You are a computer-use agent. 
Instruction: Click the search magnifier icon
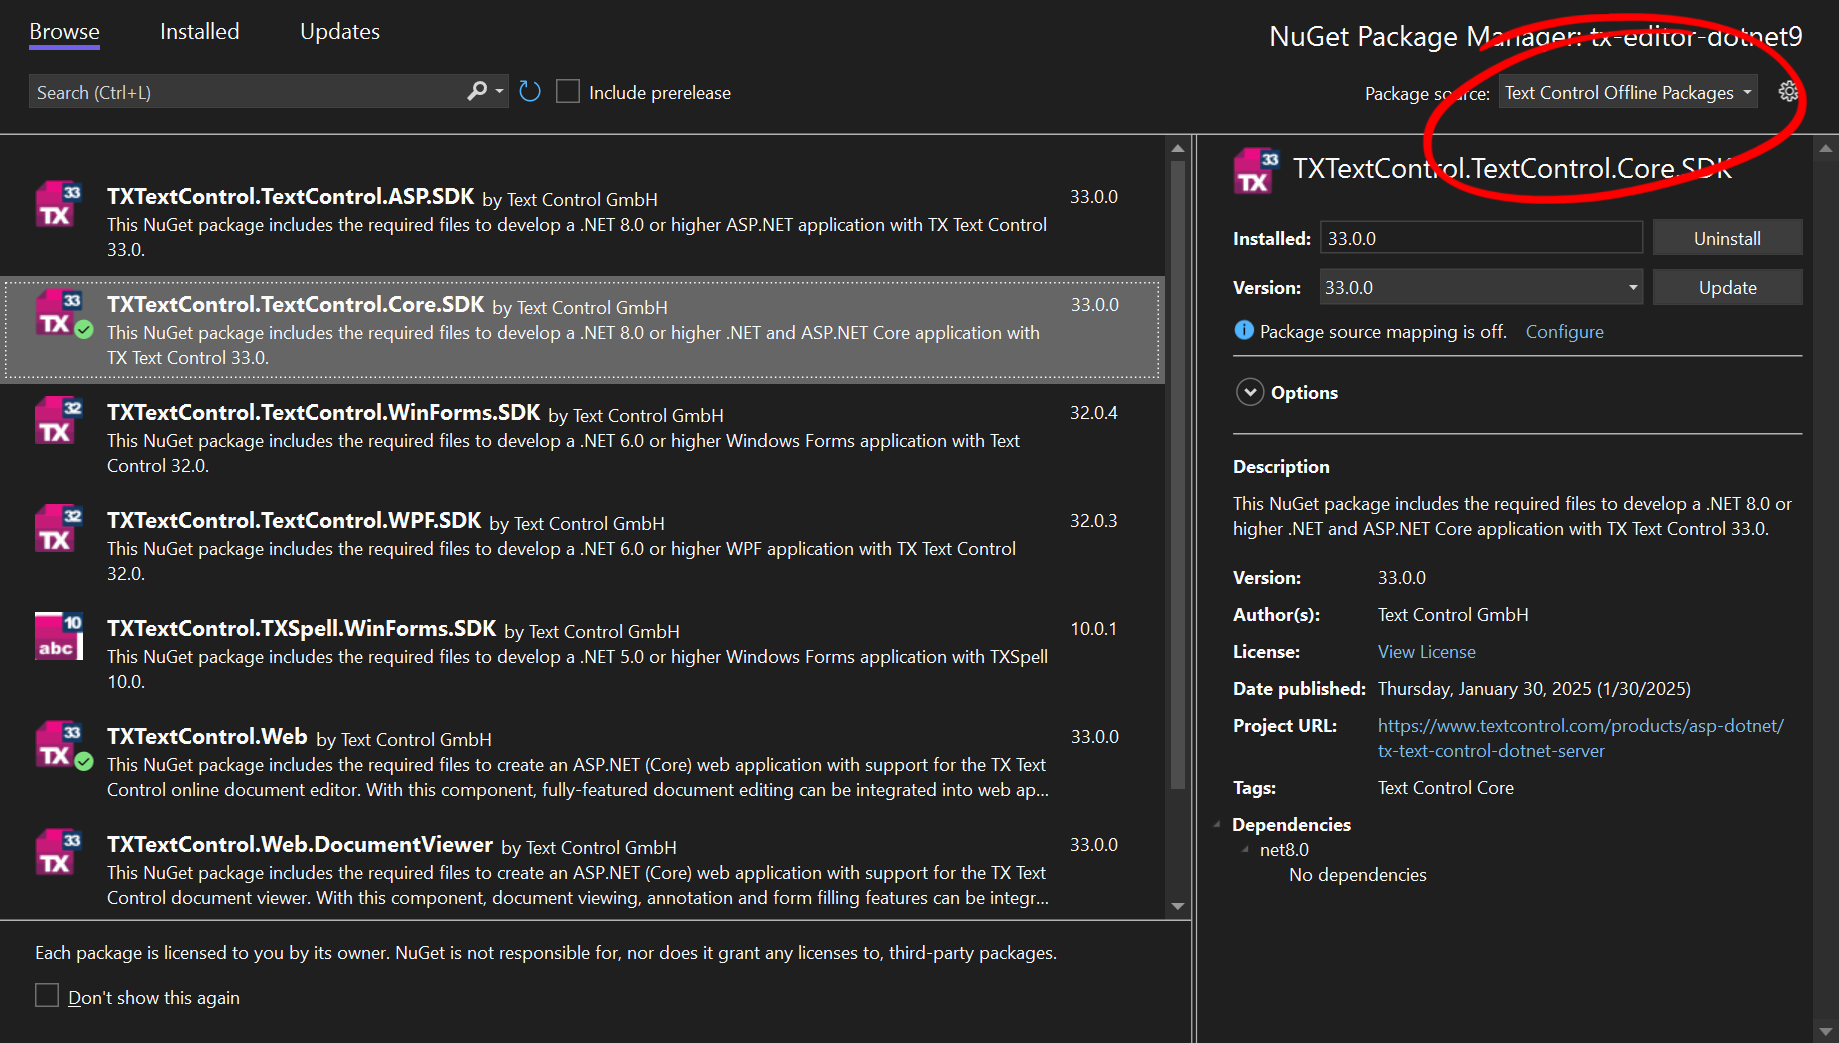478,91
